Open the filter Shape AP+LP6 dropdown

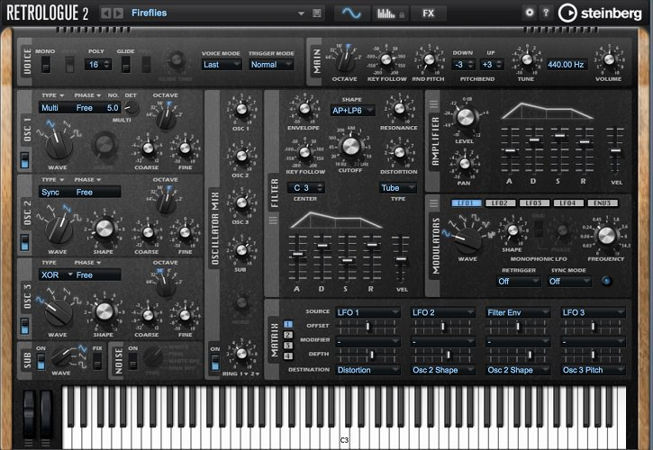pyautogui.click(x=352, y=111)
